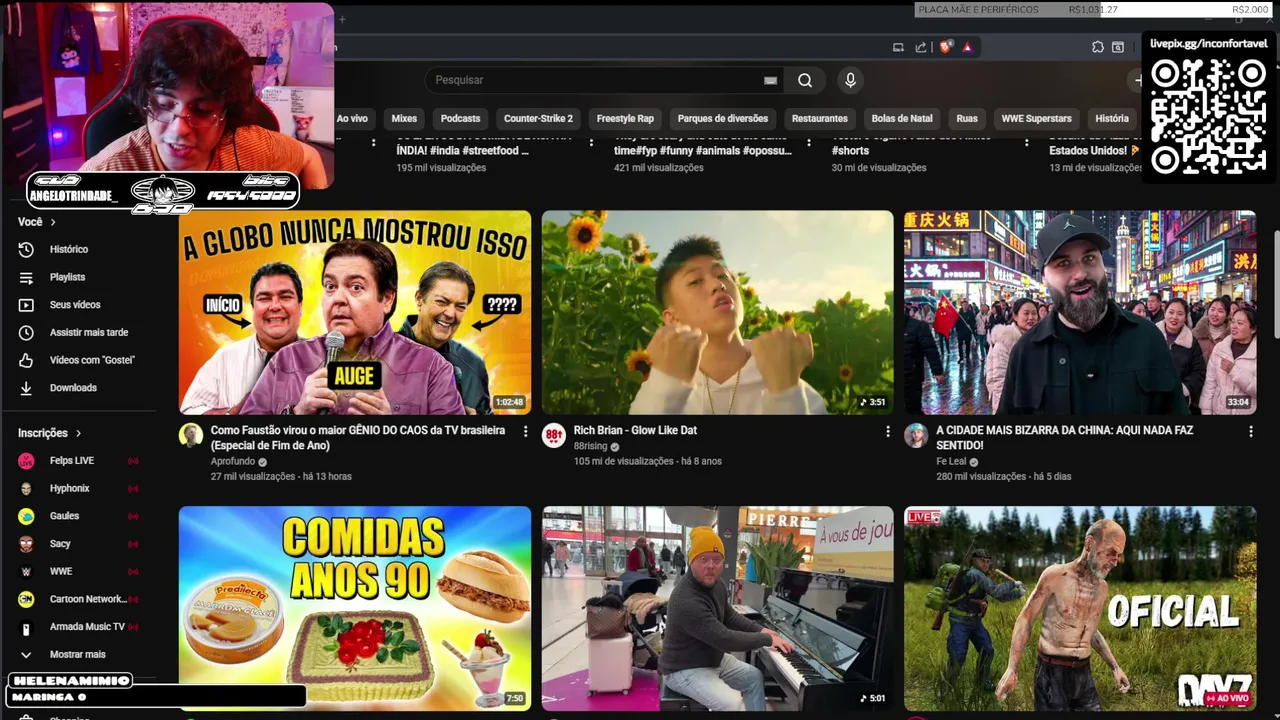Open the 88rising channel name link
This screenshot has width=1280, height=720.
(x=590, y=446)
